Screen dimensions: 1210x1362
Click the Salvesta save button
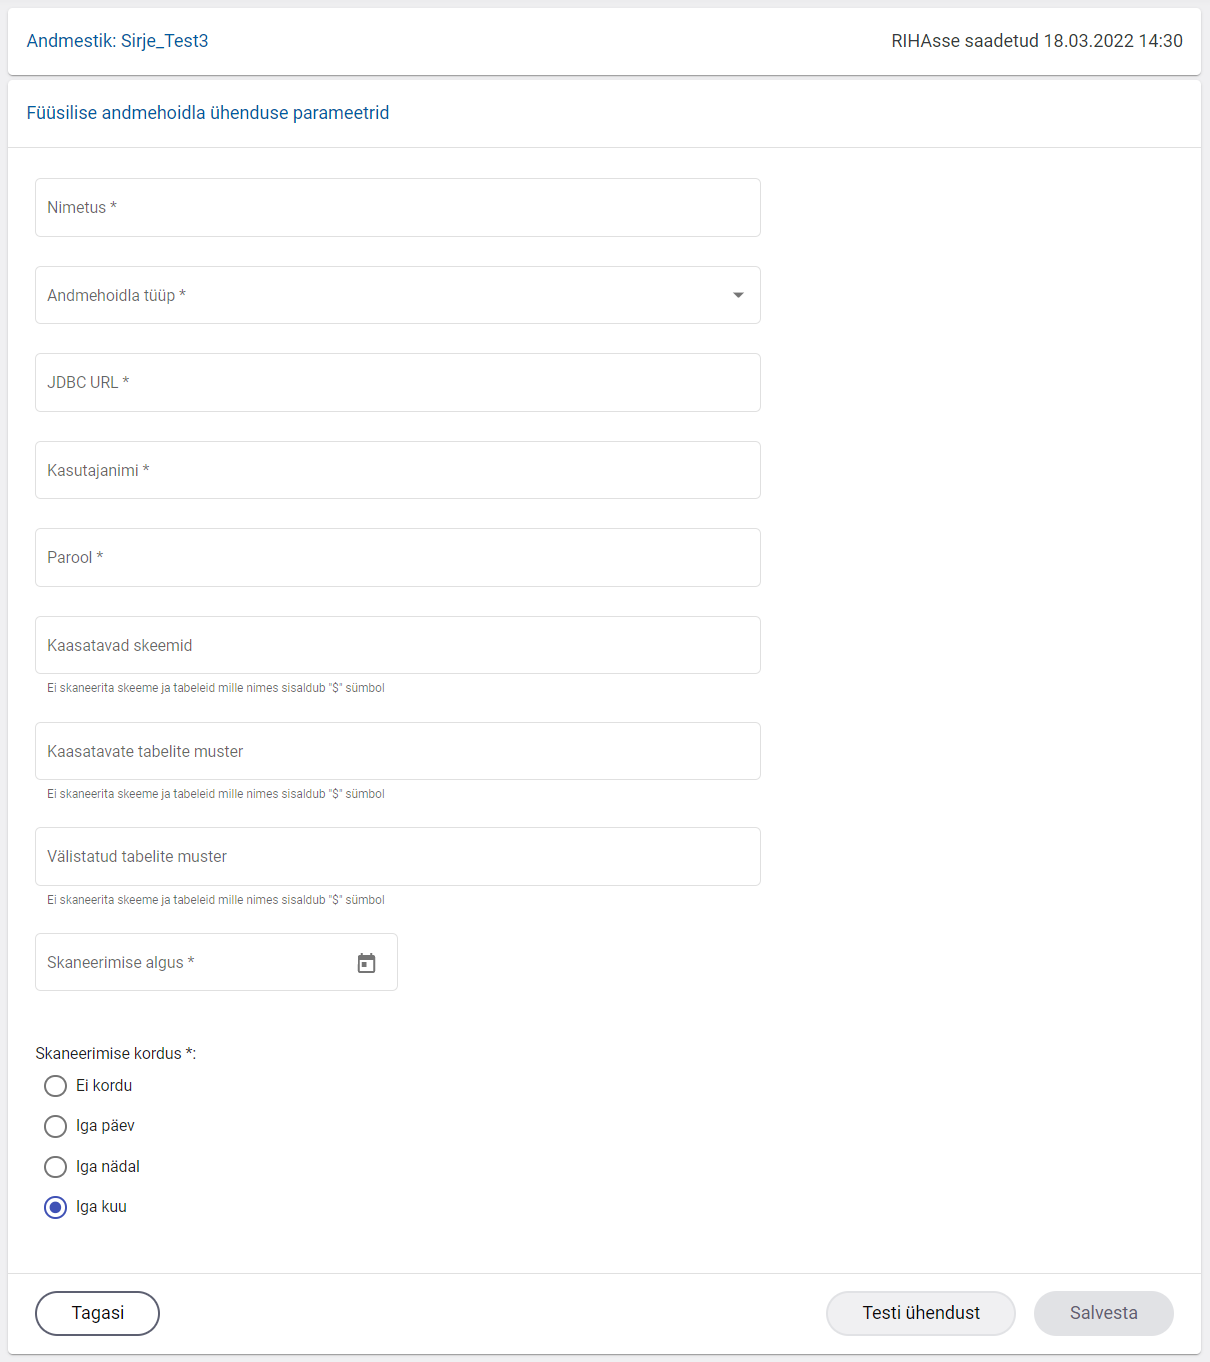pos(1103,1313)
